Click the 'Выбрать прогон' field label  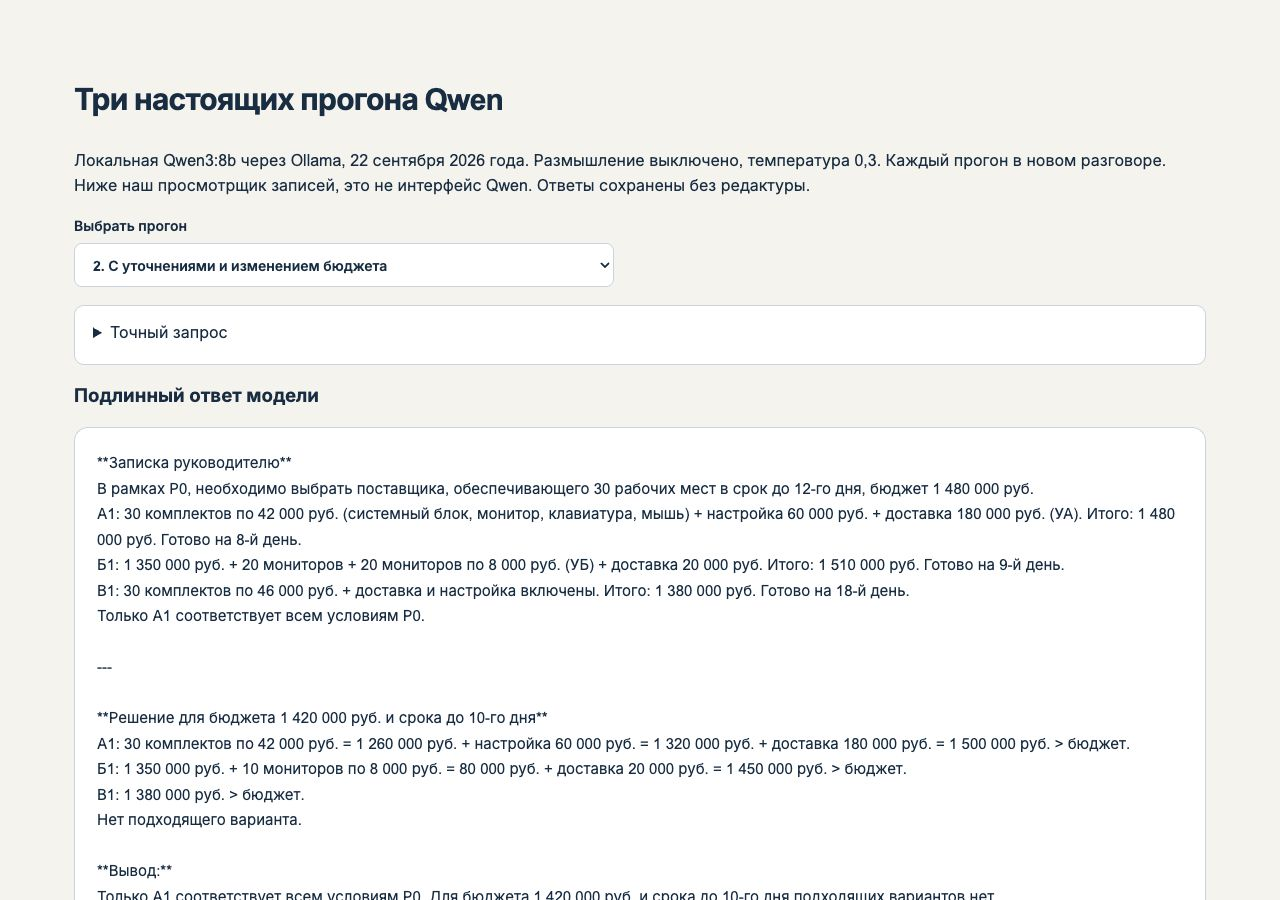point(130,226)
